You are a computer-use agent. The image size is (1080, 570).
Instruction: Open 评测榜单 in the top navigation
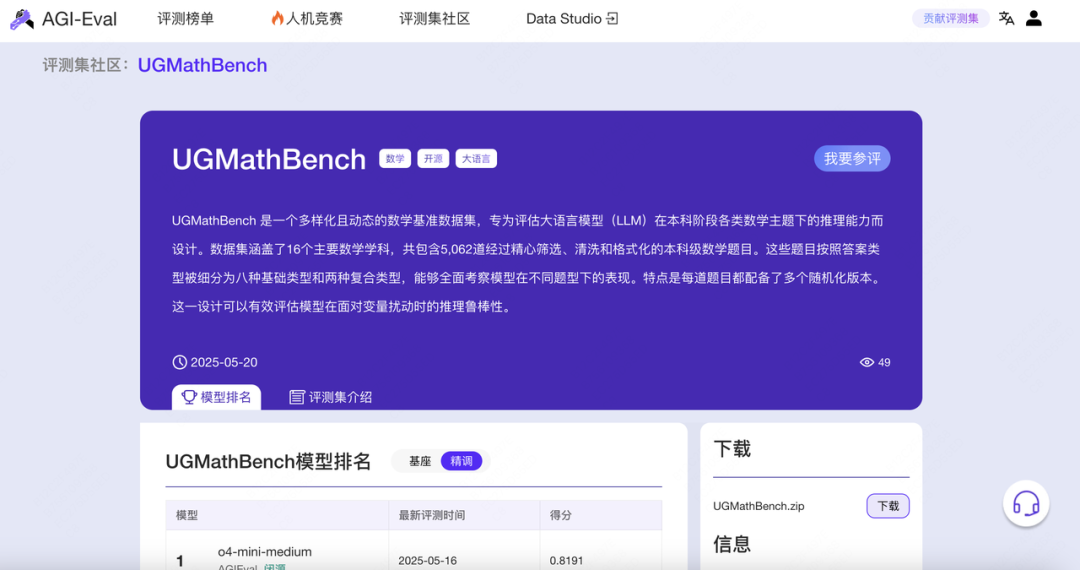tap(185, 19)
